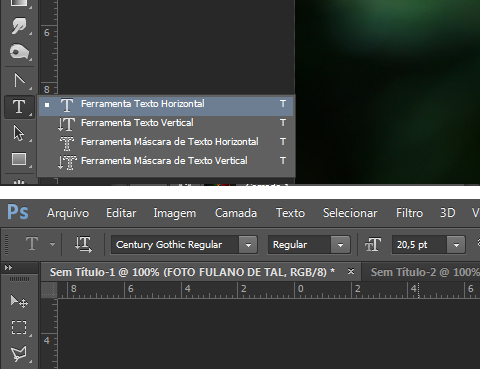
Task: Open the Filtro menu
Action: [x=409, y=213]
